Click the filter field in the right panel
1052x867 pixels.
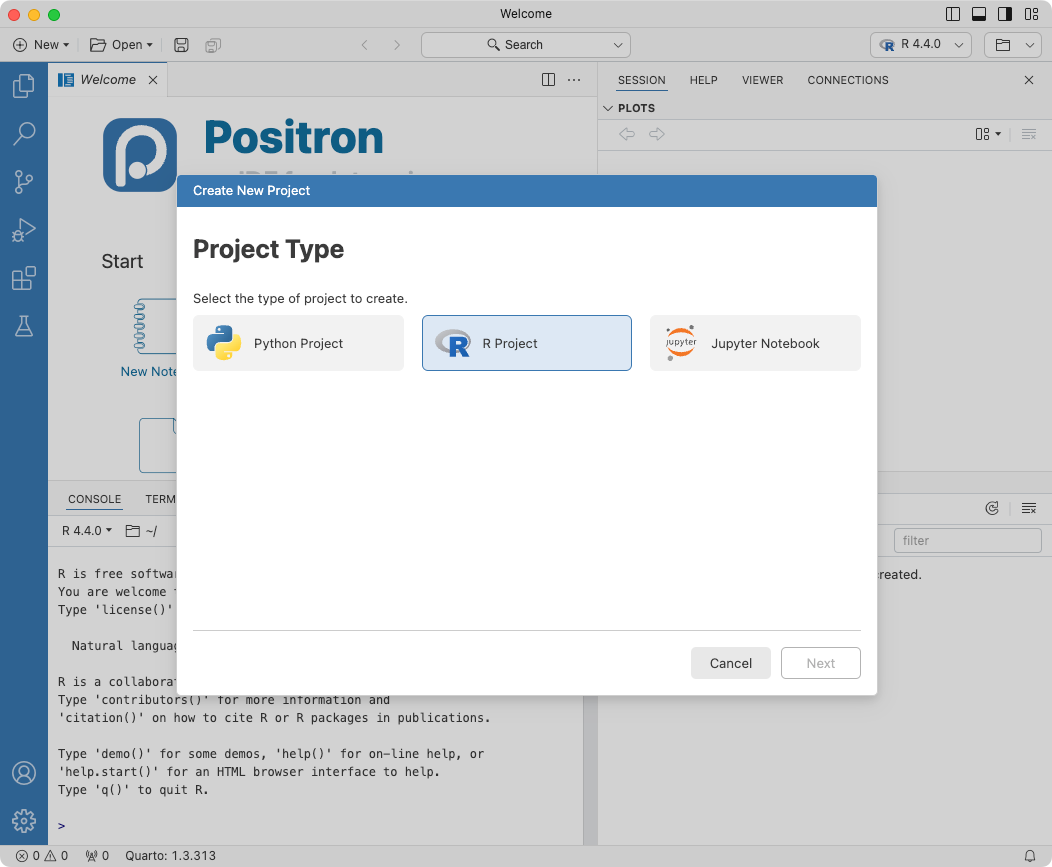click(x=966, y=540)
